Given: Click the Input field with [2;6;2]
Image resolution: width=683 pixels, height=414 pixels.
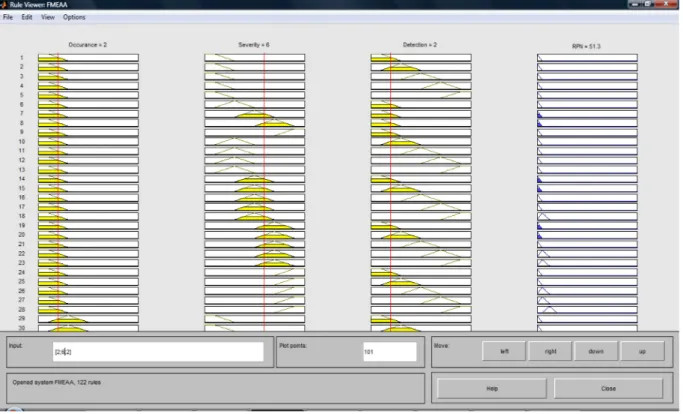Looking at the screenshot, I should click(x=159, y=353).
